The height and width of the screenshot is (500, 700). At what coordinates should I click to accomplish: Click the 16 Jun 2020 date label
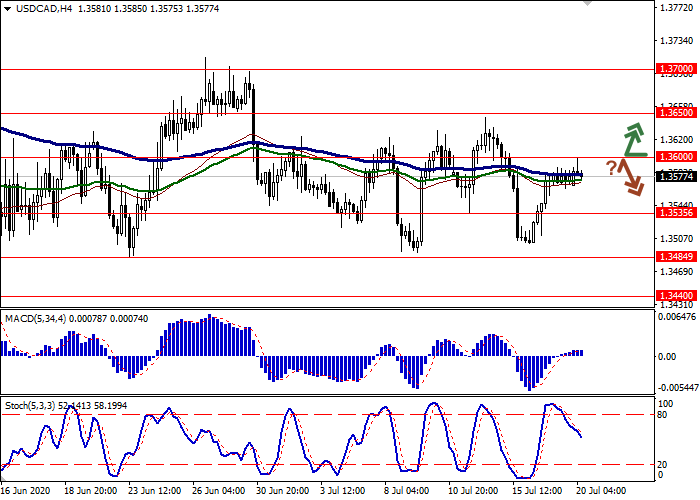pyautogui.click(x=27, y=491)
